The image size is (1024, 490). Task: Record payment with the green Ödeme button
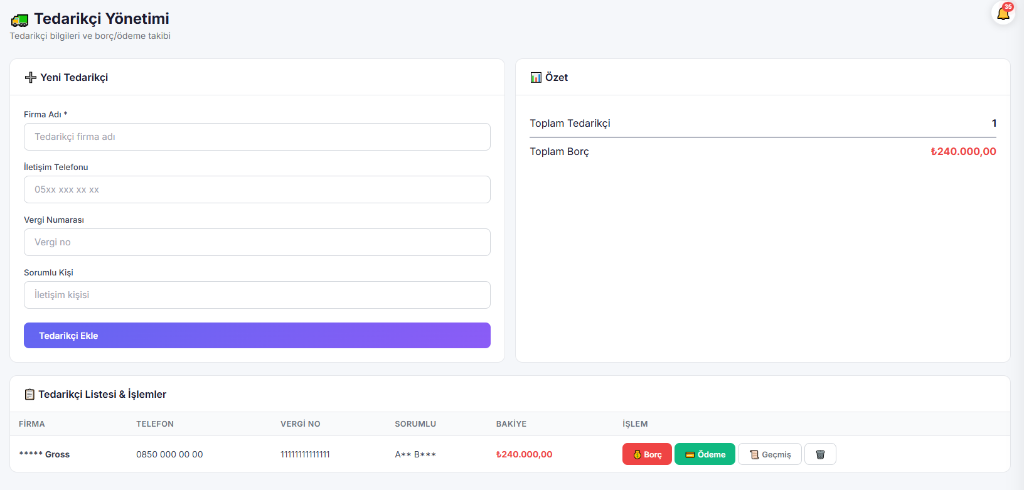705,454
